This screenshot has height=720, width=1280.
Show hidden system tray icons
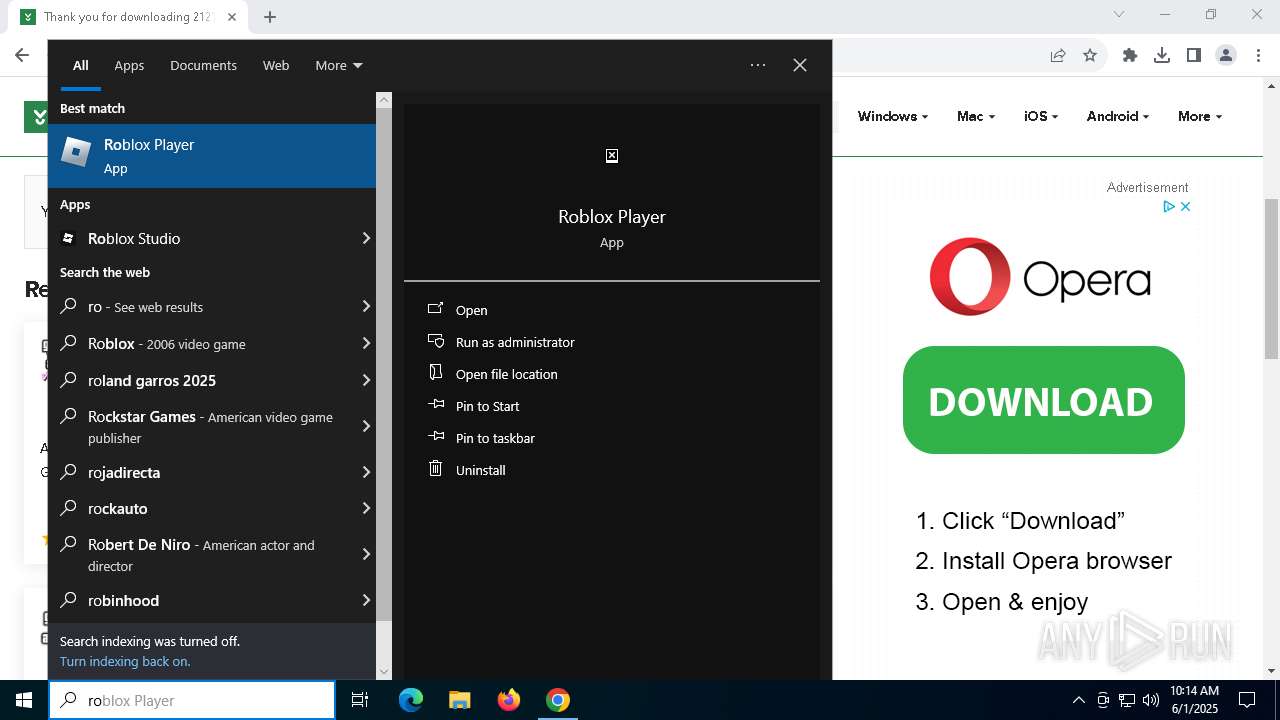pyautogui.click(x=1078, y=700)
